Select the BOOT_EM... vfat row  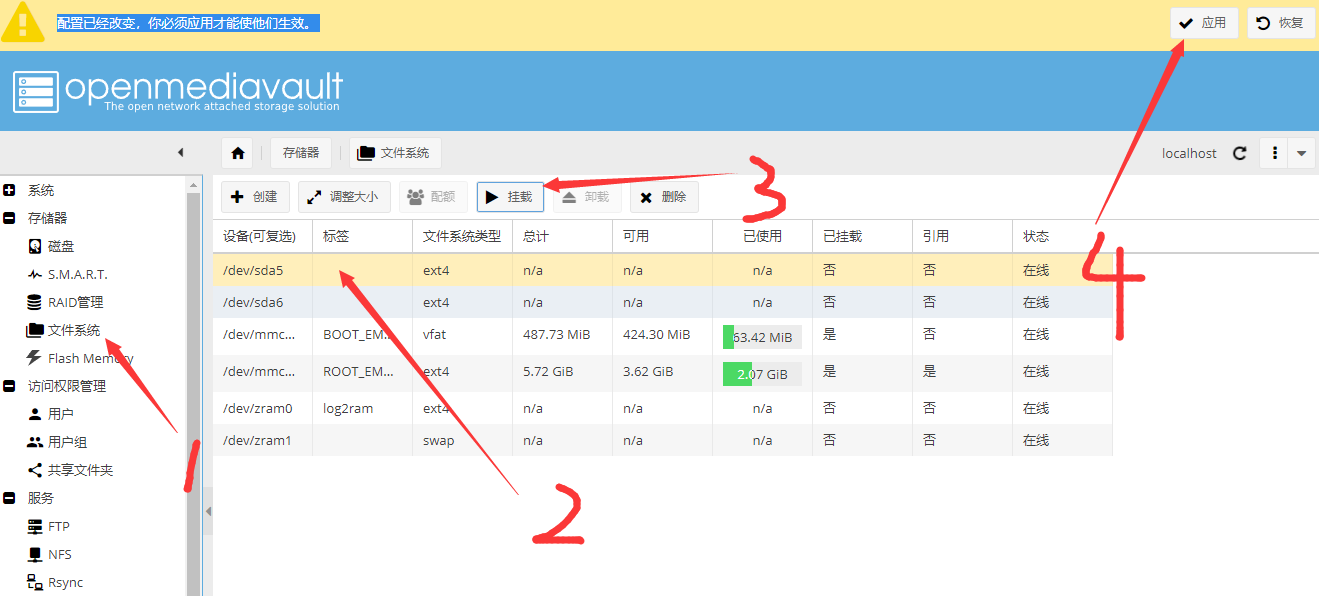pyautogui.click(x=662, y=336)
